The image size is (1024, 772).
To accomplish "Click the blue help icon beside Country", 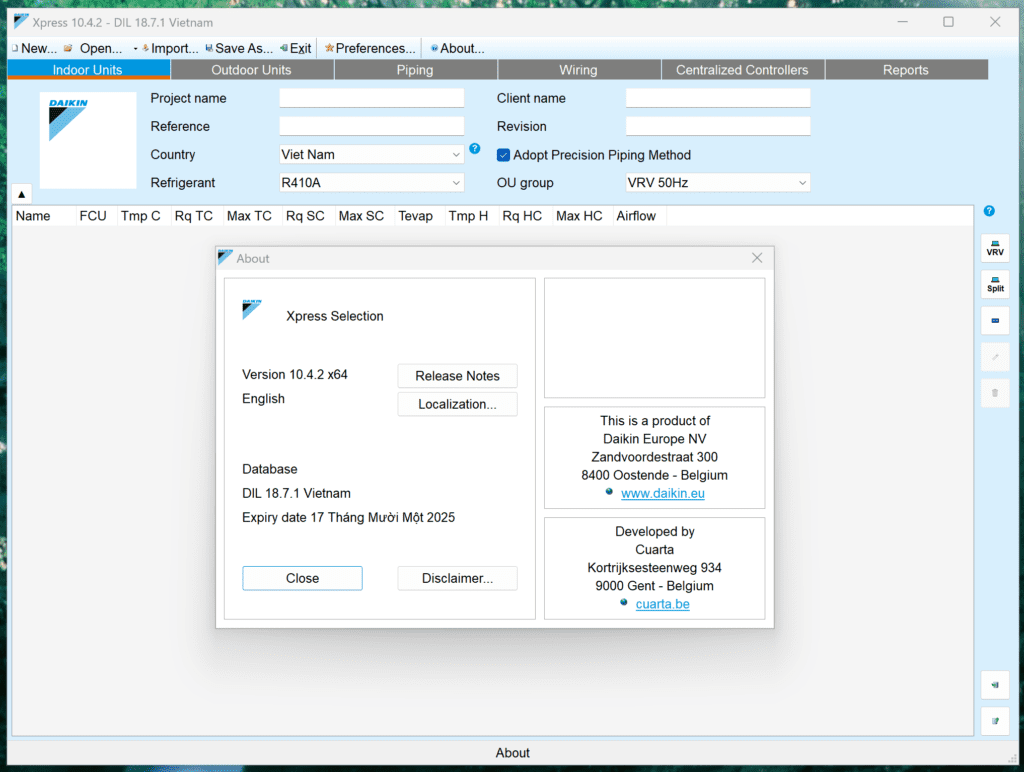I will pos(475,149).
